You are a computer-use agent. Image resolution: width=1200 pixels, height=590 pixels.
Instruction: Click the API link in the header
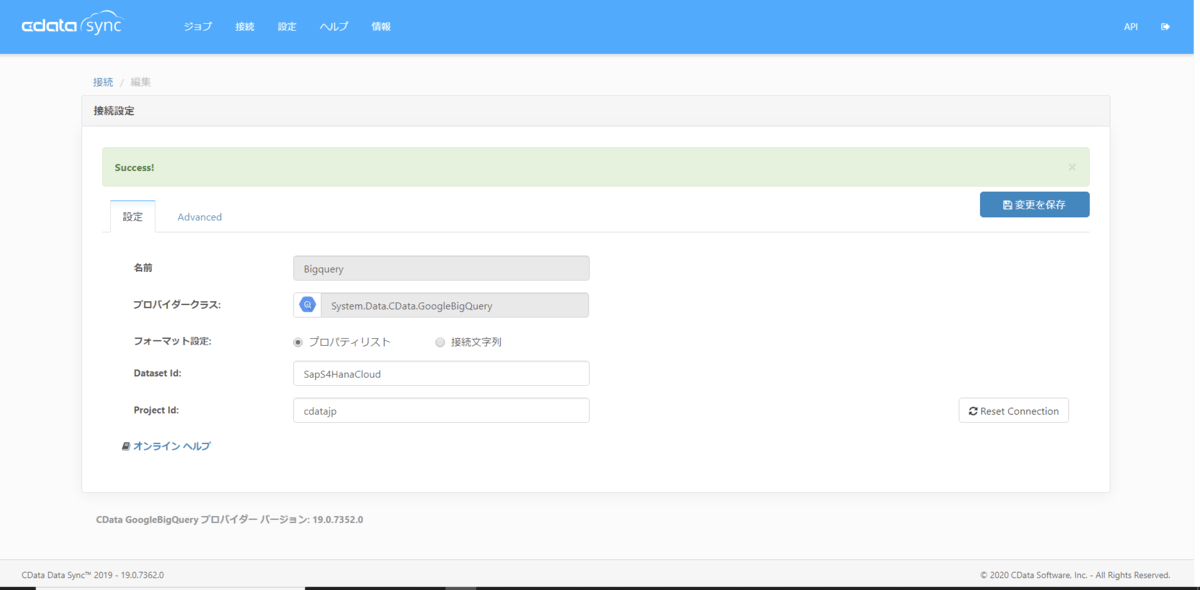coord(1131,27)
